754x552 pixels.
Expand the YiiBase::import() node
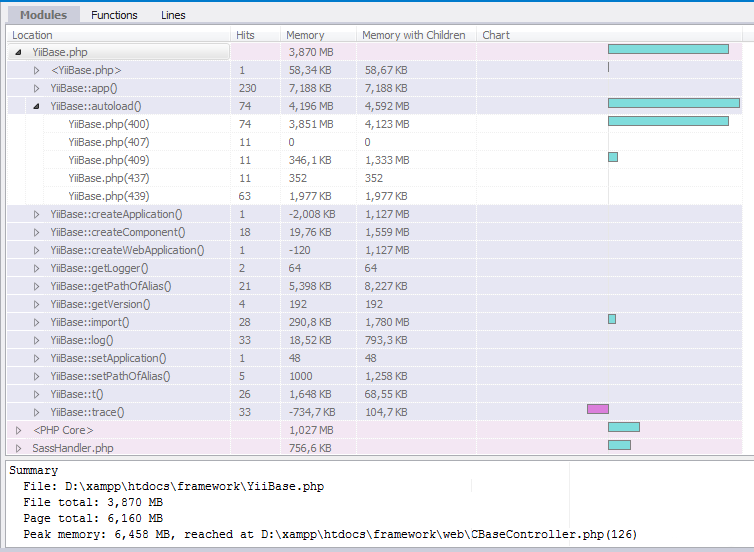pos(37,322)
